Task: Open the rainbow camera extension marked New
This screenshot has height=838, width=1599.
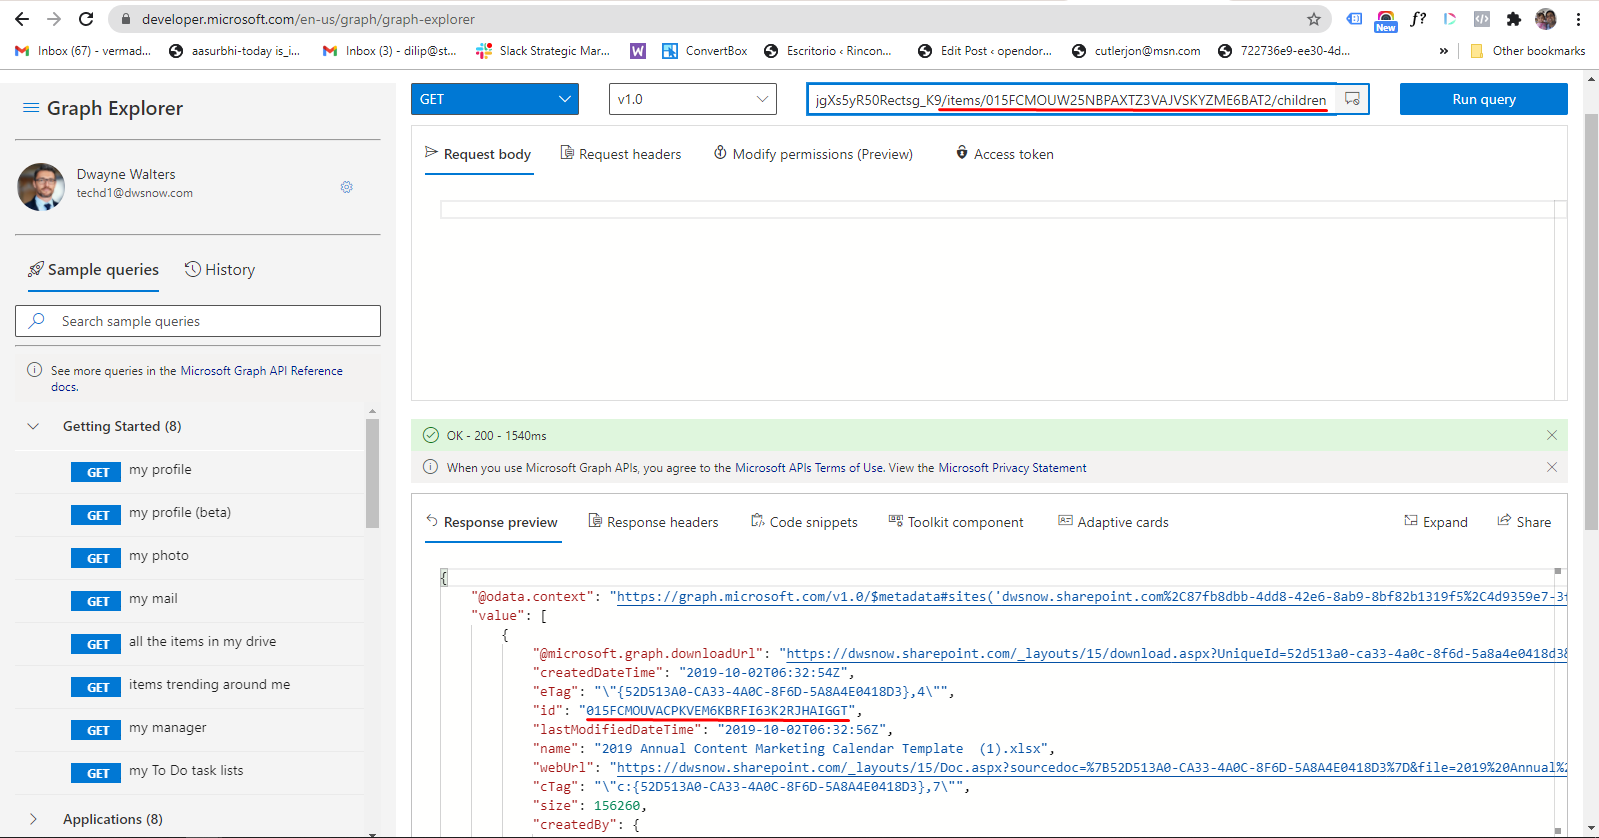Action: 1386,20
